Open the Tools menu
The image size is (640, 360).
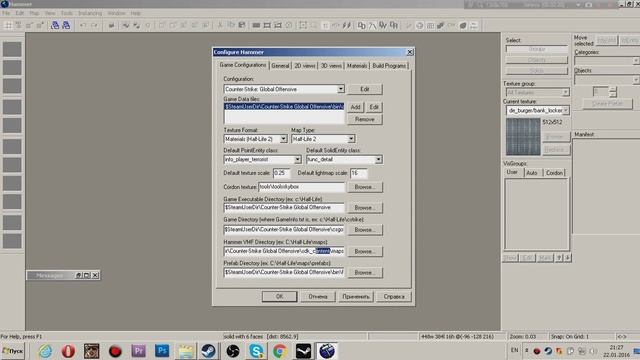pyautogui.click(x=67, y=13)
